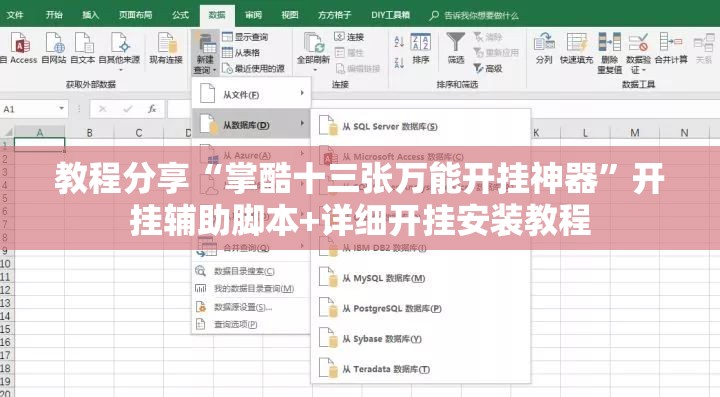Image resolution: width=720 pixels, height=397 pixels.
Task: Select From Database (从数据库) menu item
Action: (x=251, y=124)
